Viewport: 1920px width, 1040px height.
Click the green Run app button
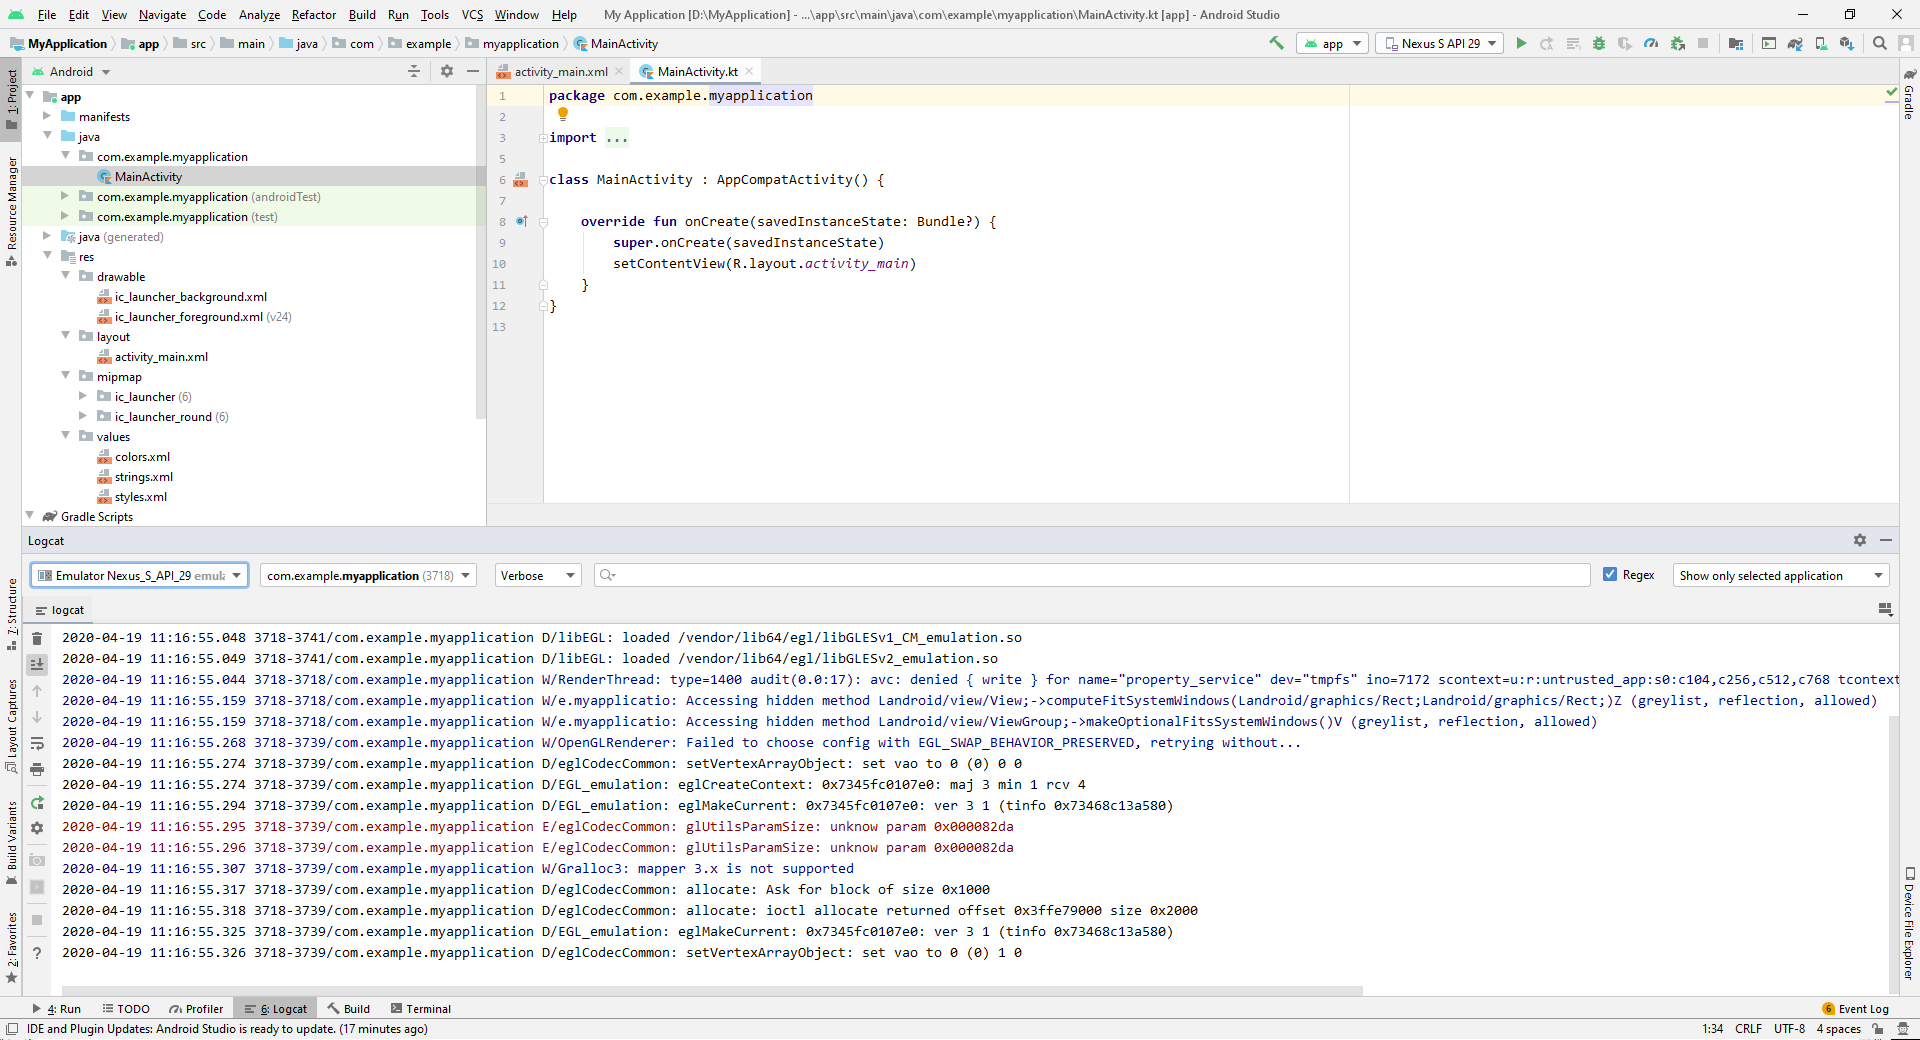click(x=1521, y=43)
